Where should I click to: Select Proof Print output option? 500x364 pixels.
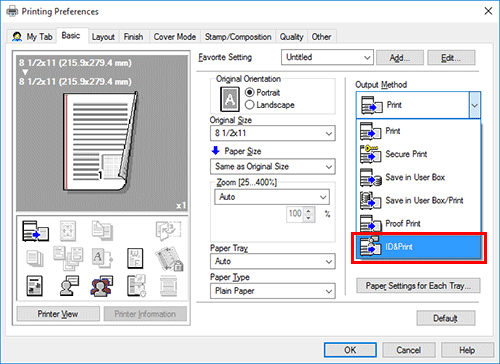(x=419, y=224)
